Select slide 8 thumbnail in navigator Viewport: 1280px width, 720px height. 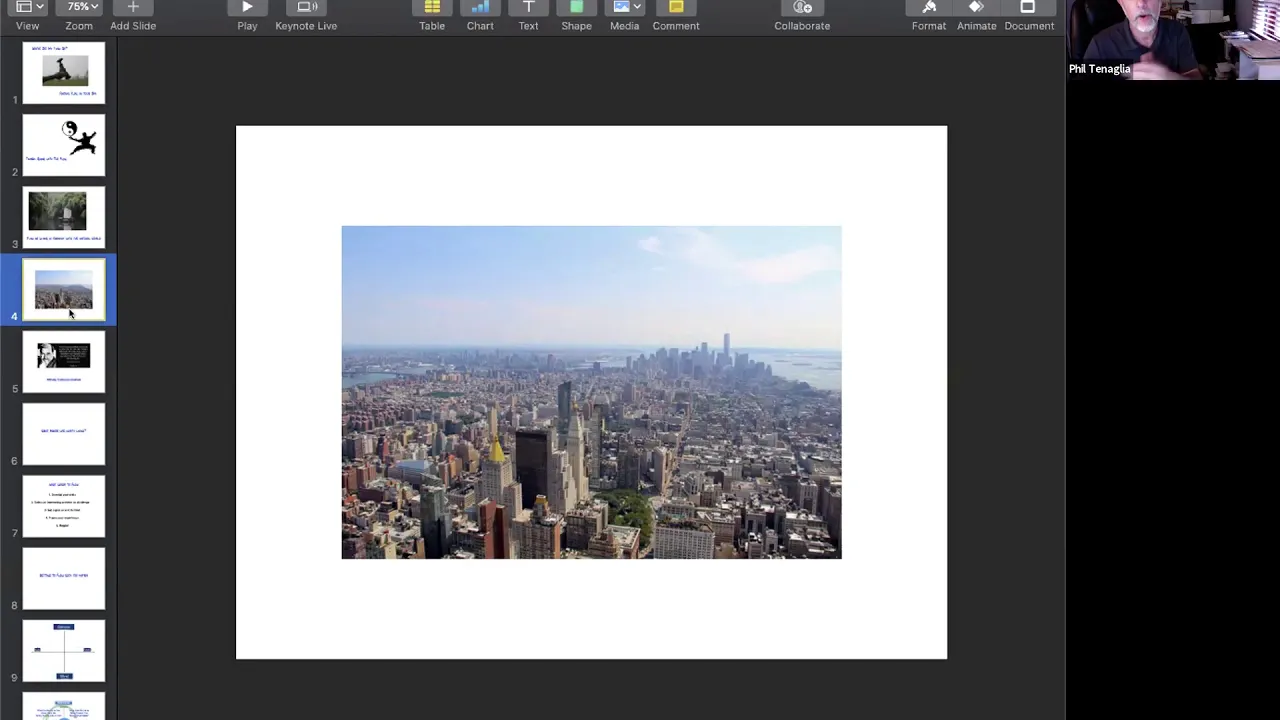point(64,578)
